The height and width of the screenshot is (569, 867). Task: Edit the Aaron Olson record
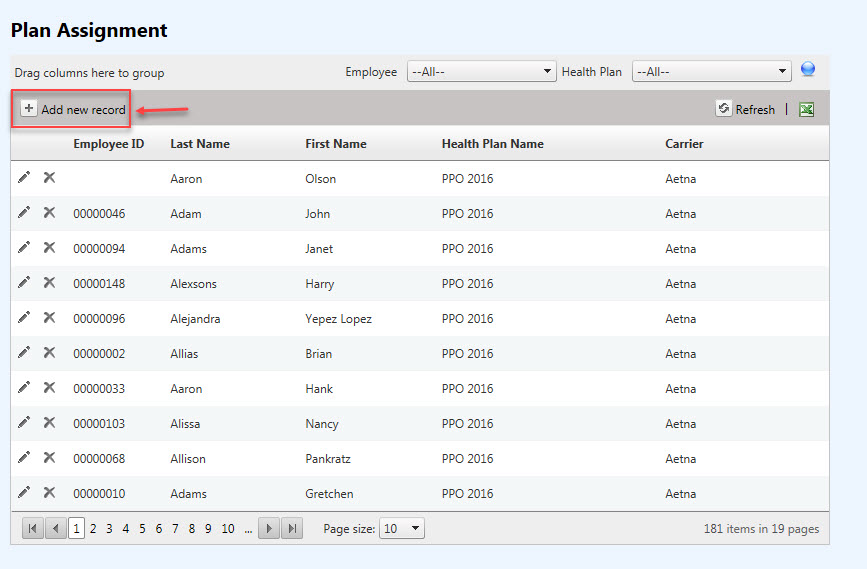[24, 178]
